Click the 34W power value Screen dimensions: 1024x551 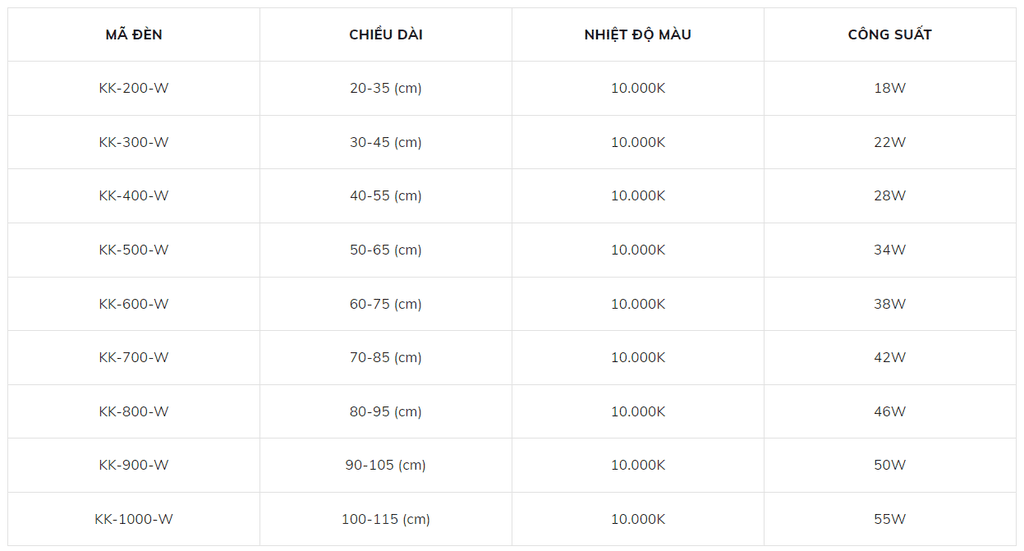[890, 250]
